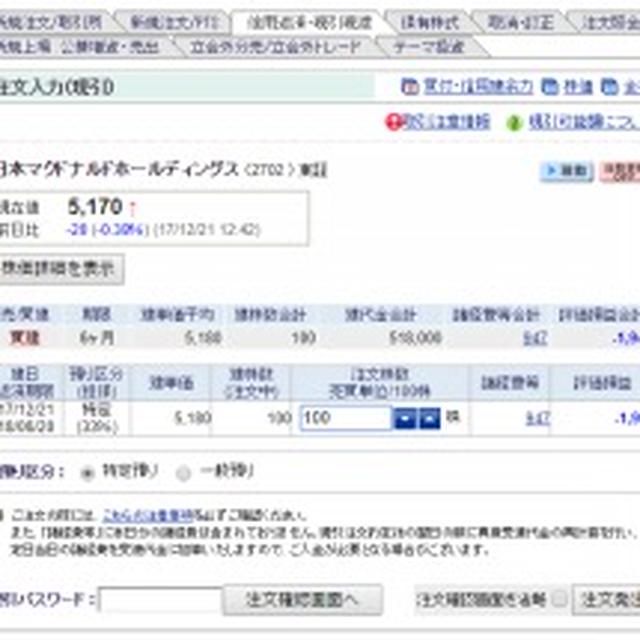Open the 立会外分売/立会外トレード tab

(276, 47)
